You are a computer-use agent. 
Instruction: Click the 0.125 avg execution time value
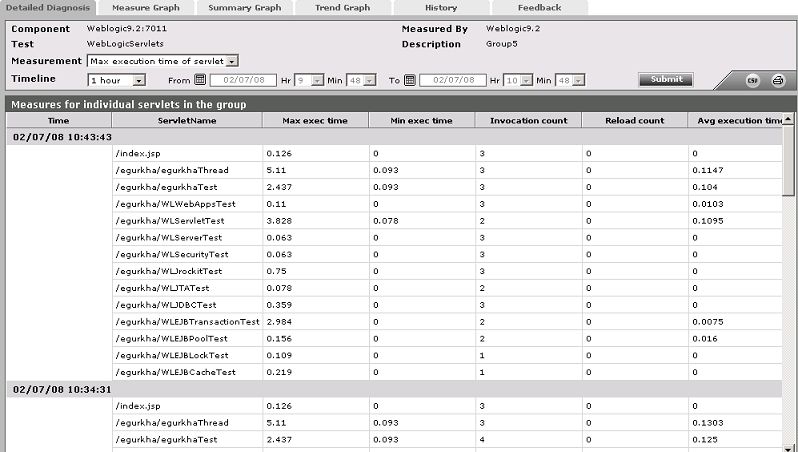[x=705, y=440]
